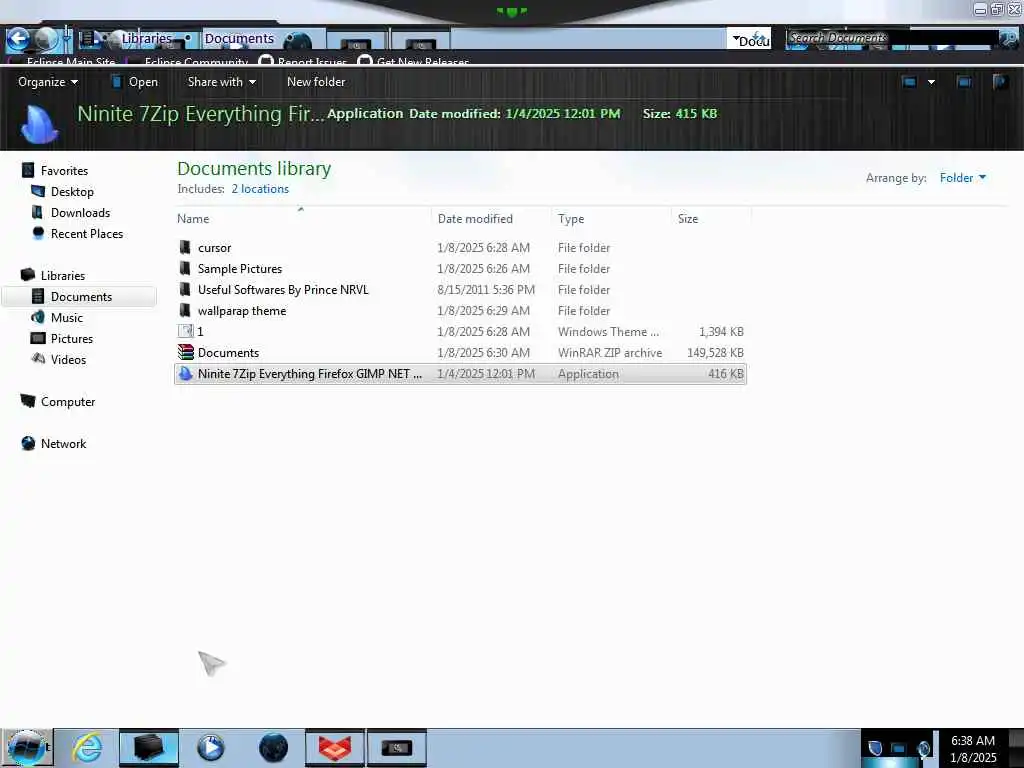Open the Libraries breadcrumb in address bar
The width and height of the screenshot is (1024, 768).
(146, 39)
